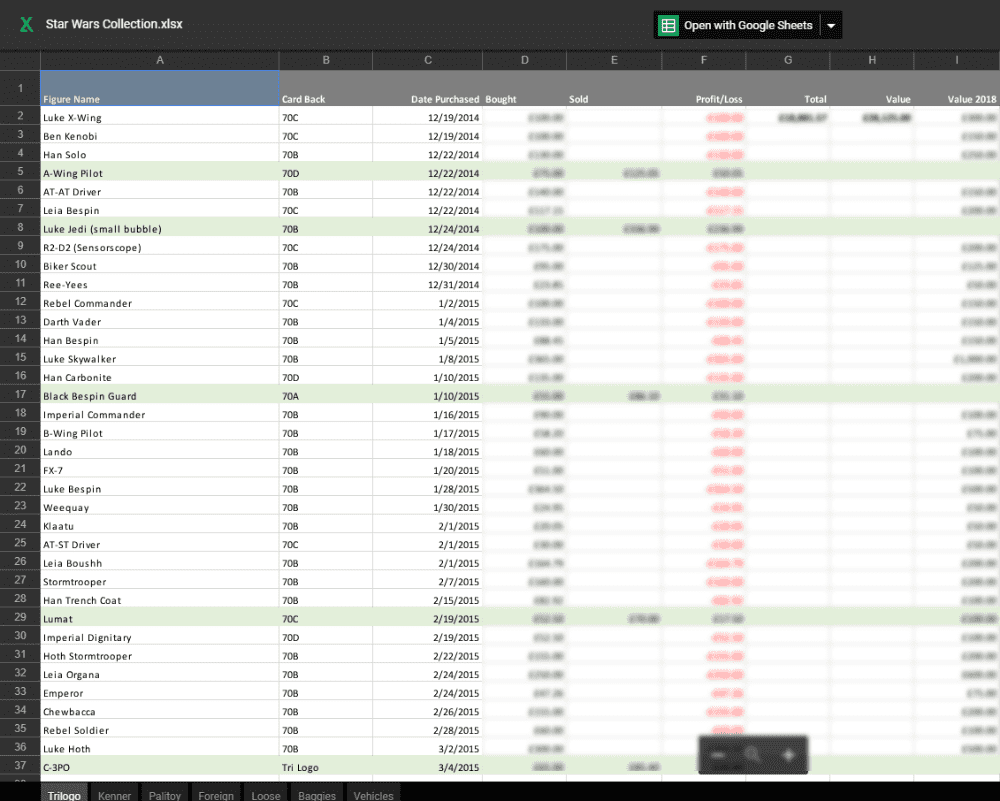This screenshot has width=1000, height=801.
Task: Select the Baggies sheet tab
Action: [317, 795]
